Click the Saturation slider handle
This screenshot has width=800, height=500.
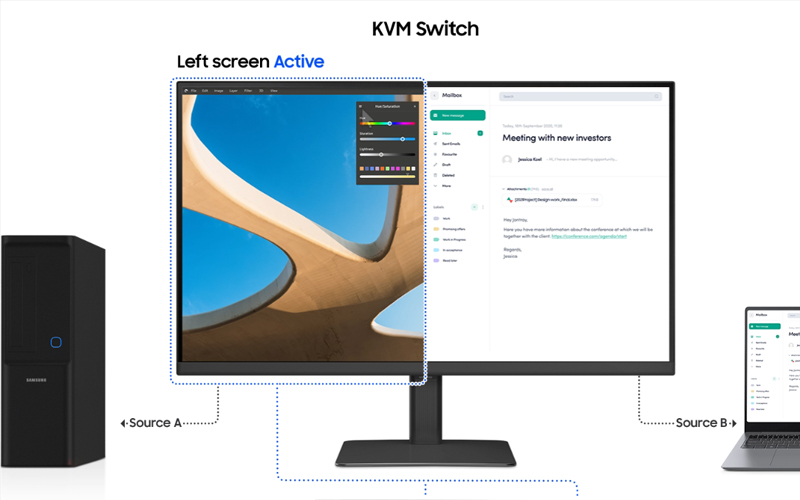(x=403, y=139)
